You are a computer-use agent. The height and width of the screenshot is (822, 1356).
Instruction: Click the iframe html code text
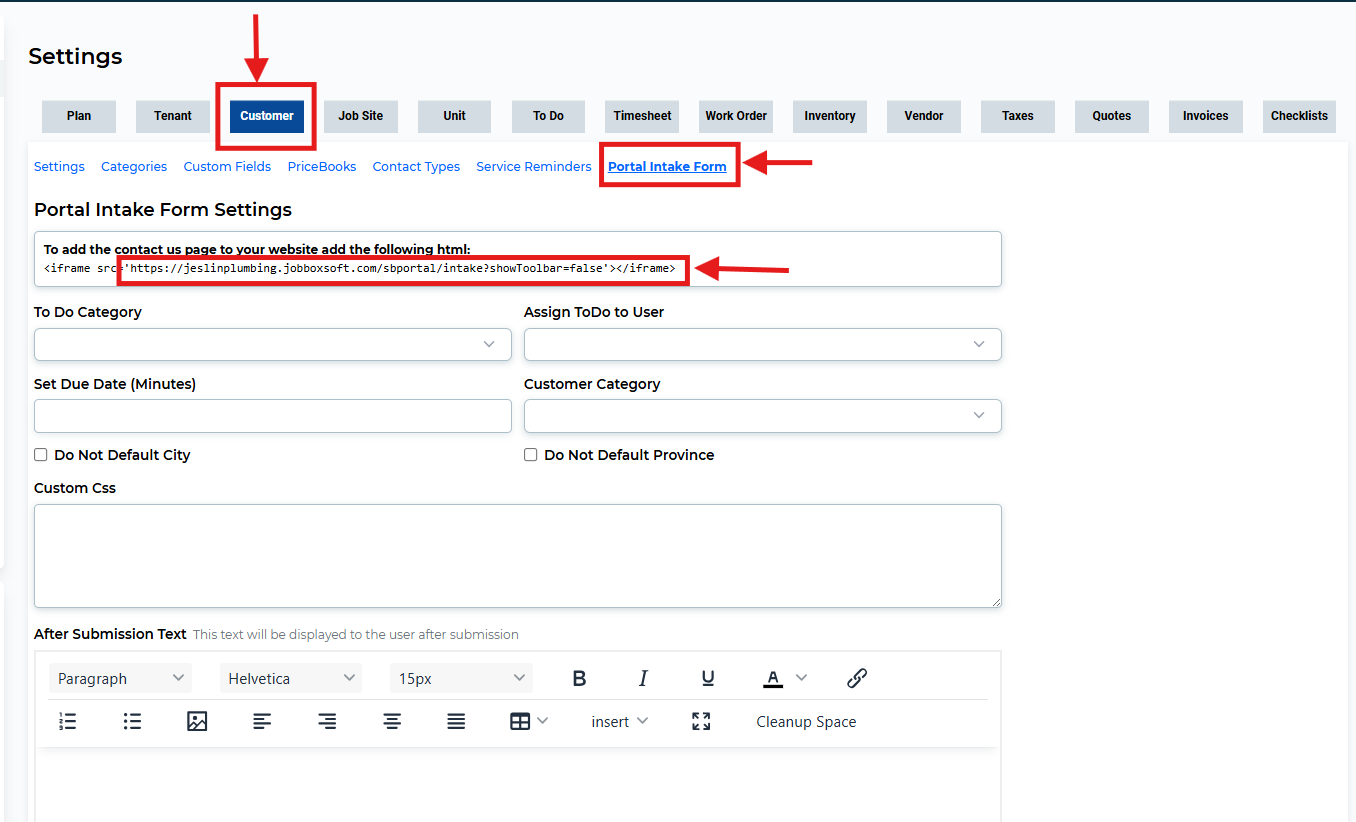coord(359,269)
